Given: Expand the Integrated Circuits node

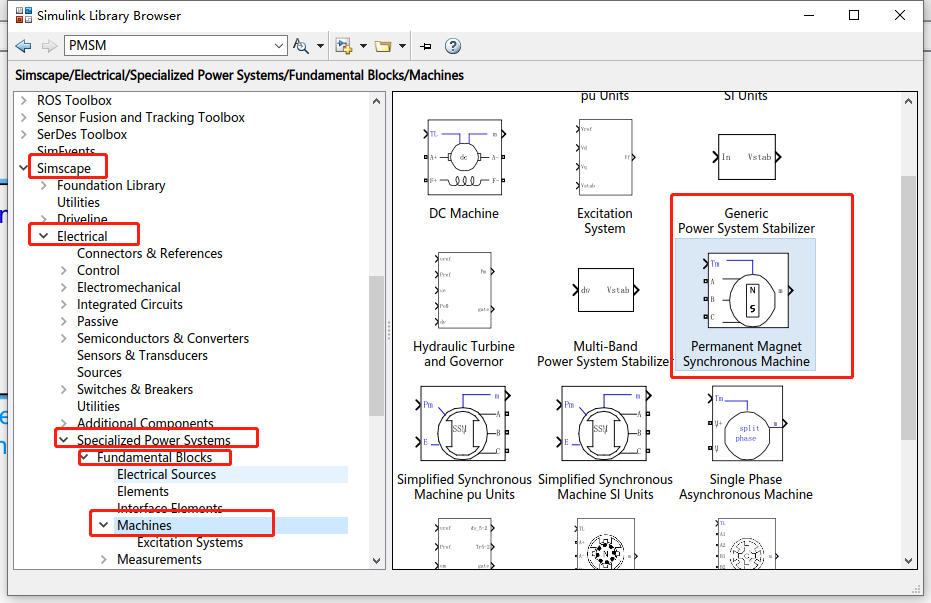Looking at the screenshot, I should [64, 304].
